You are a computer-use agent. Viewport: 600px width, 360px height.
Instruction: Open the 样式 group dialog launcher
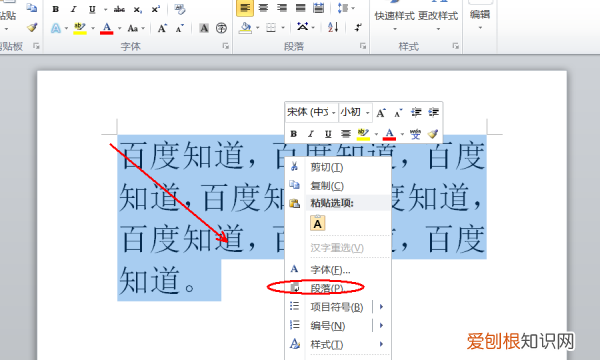point(455,46)
